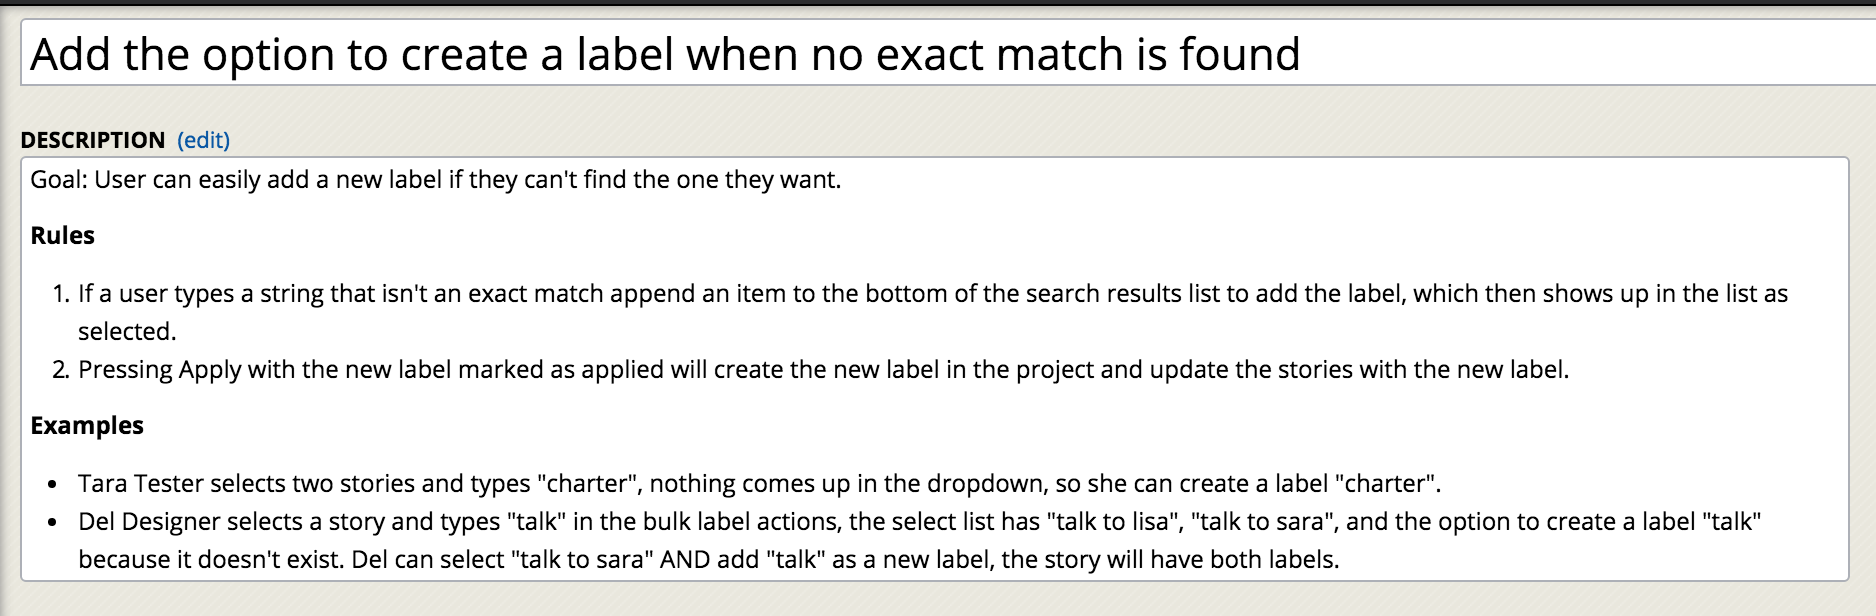Click bullet point before Tara Tester
The width and height of the screenshot is (1876, 616).
(x=52, y=485)
